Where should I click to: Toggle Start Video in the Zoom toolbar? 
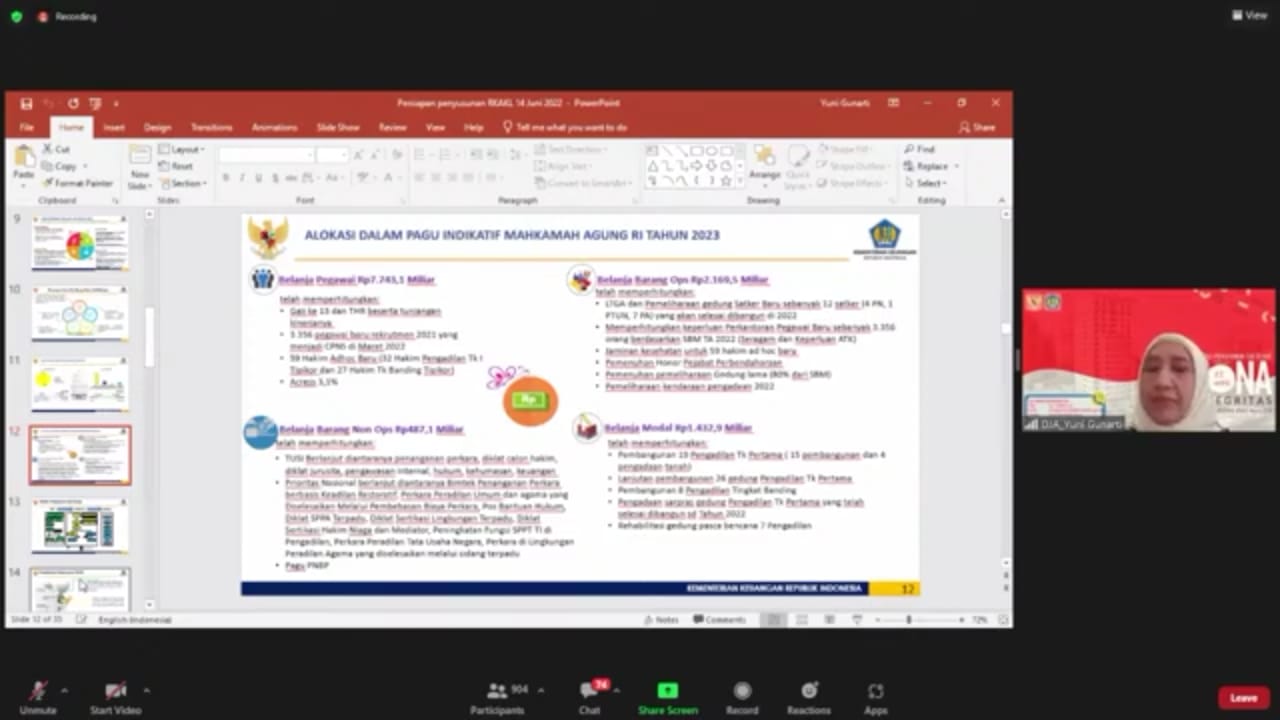click(x=115, y=692)
